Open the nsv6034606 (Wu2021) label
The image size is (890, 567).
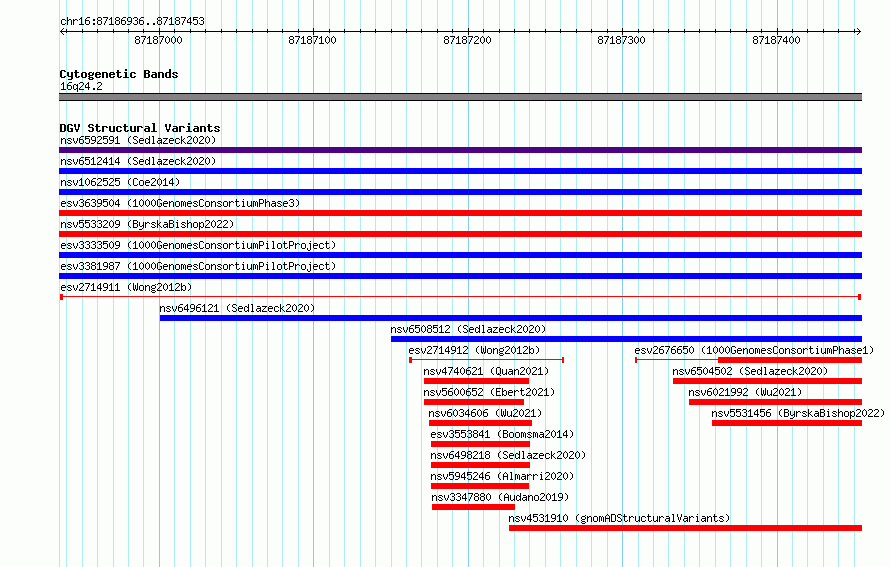(x=485, y=413)
